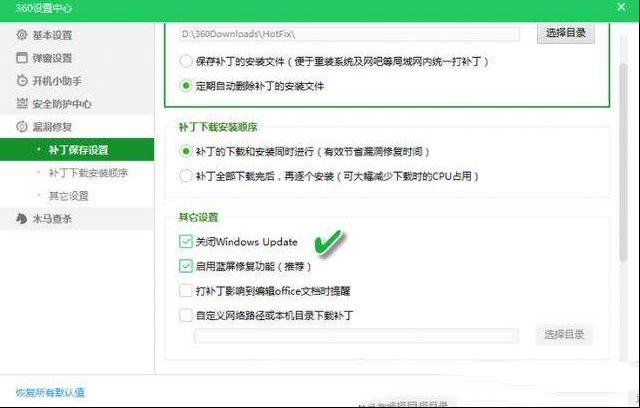Click the D:\360Downloads\HotFix\ path field
This screenshot has height=408, width=640.
349,34
